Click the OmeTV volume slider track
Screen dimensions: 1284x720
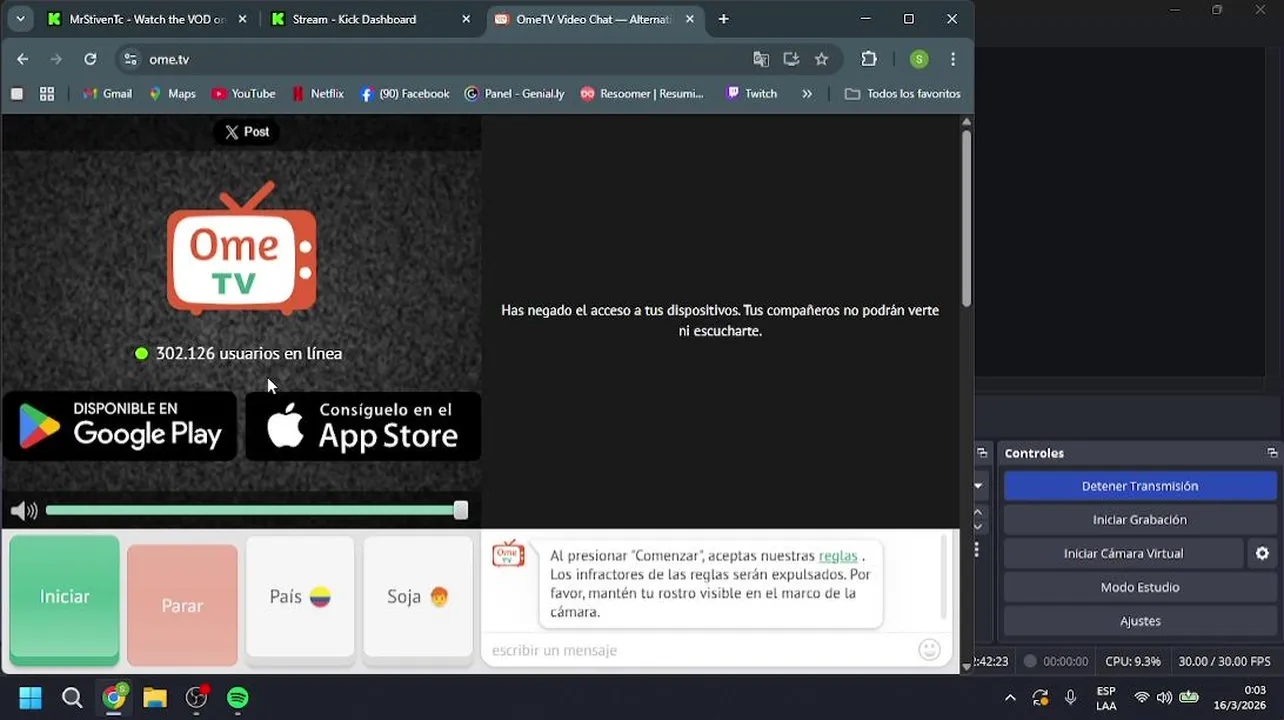tap(256, 510)
